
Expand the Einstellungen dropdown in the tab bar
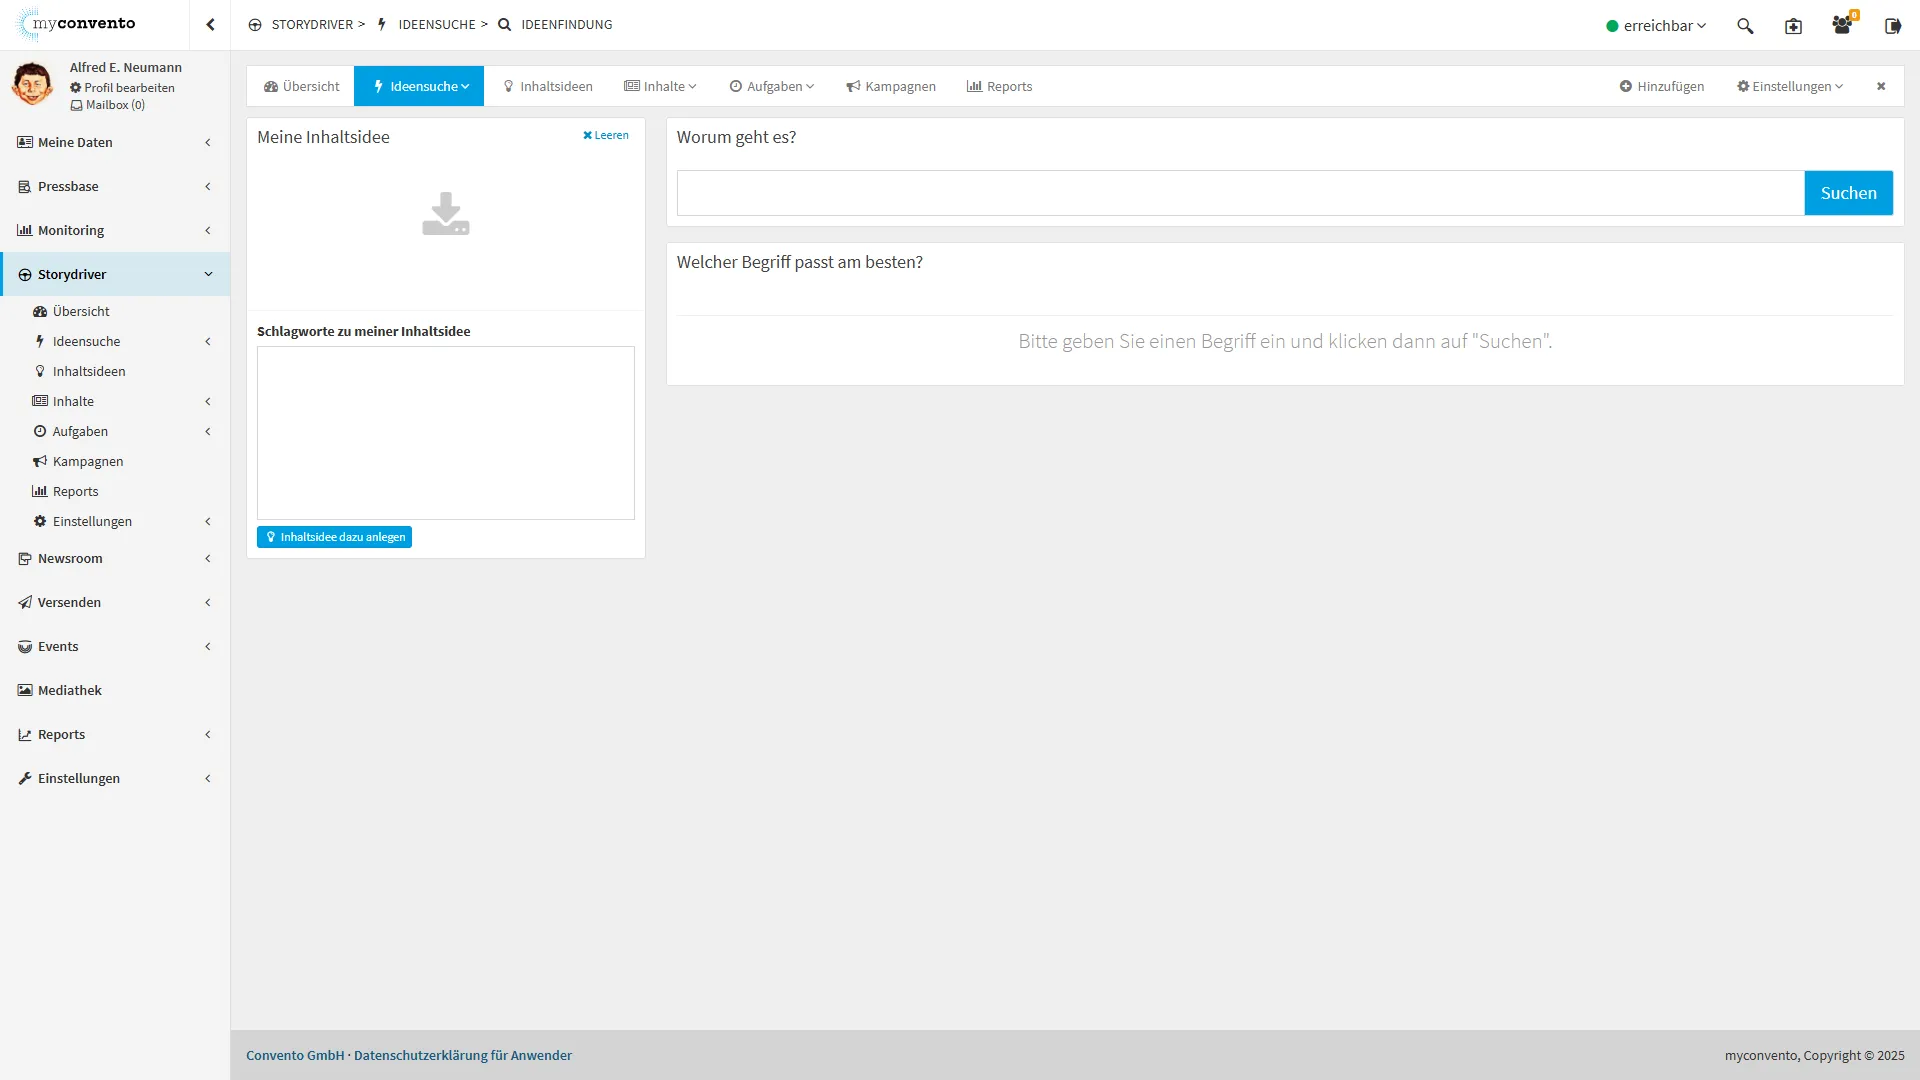(1790, 86)
